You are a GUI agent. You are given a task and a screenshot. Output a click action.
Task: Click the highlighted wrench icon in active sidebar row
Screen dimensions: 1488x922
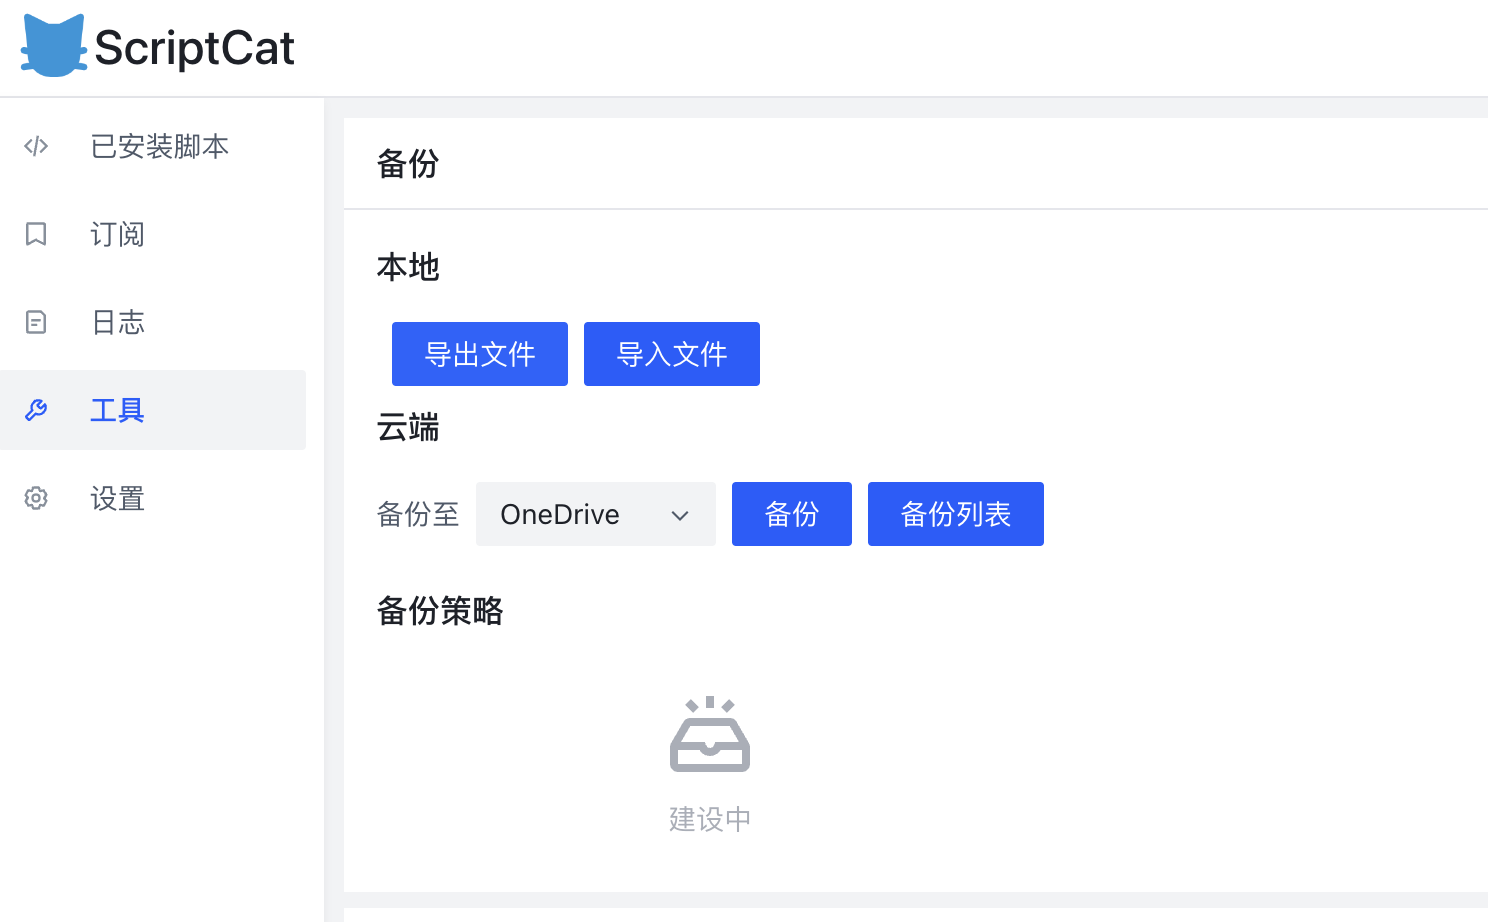(x=36, y=410)
